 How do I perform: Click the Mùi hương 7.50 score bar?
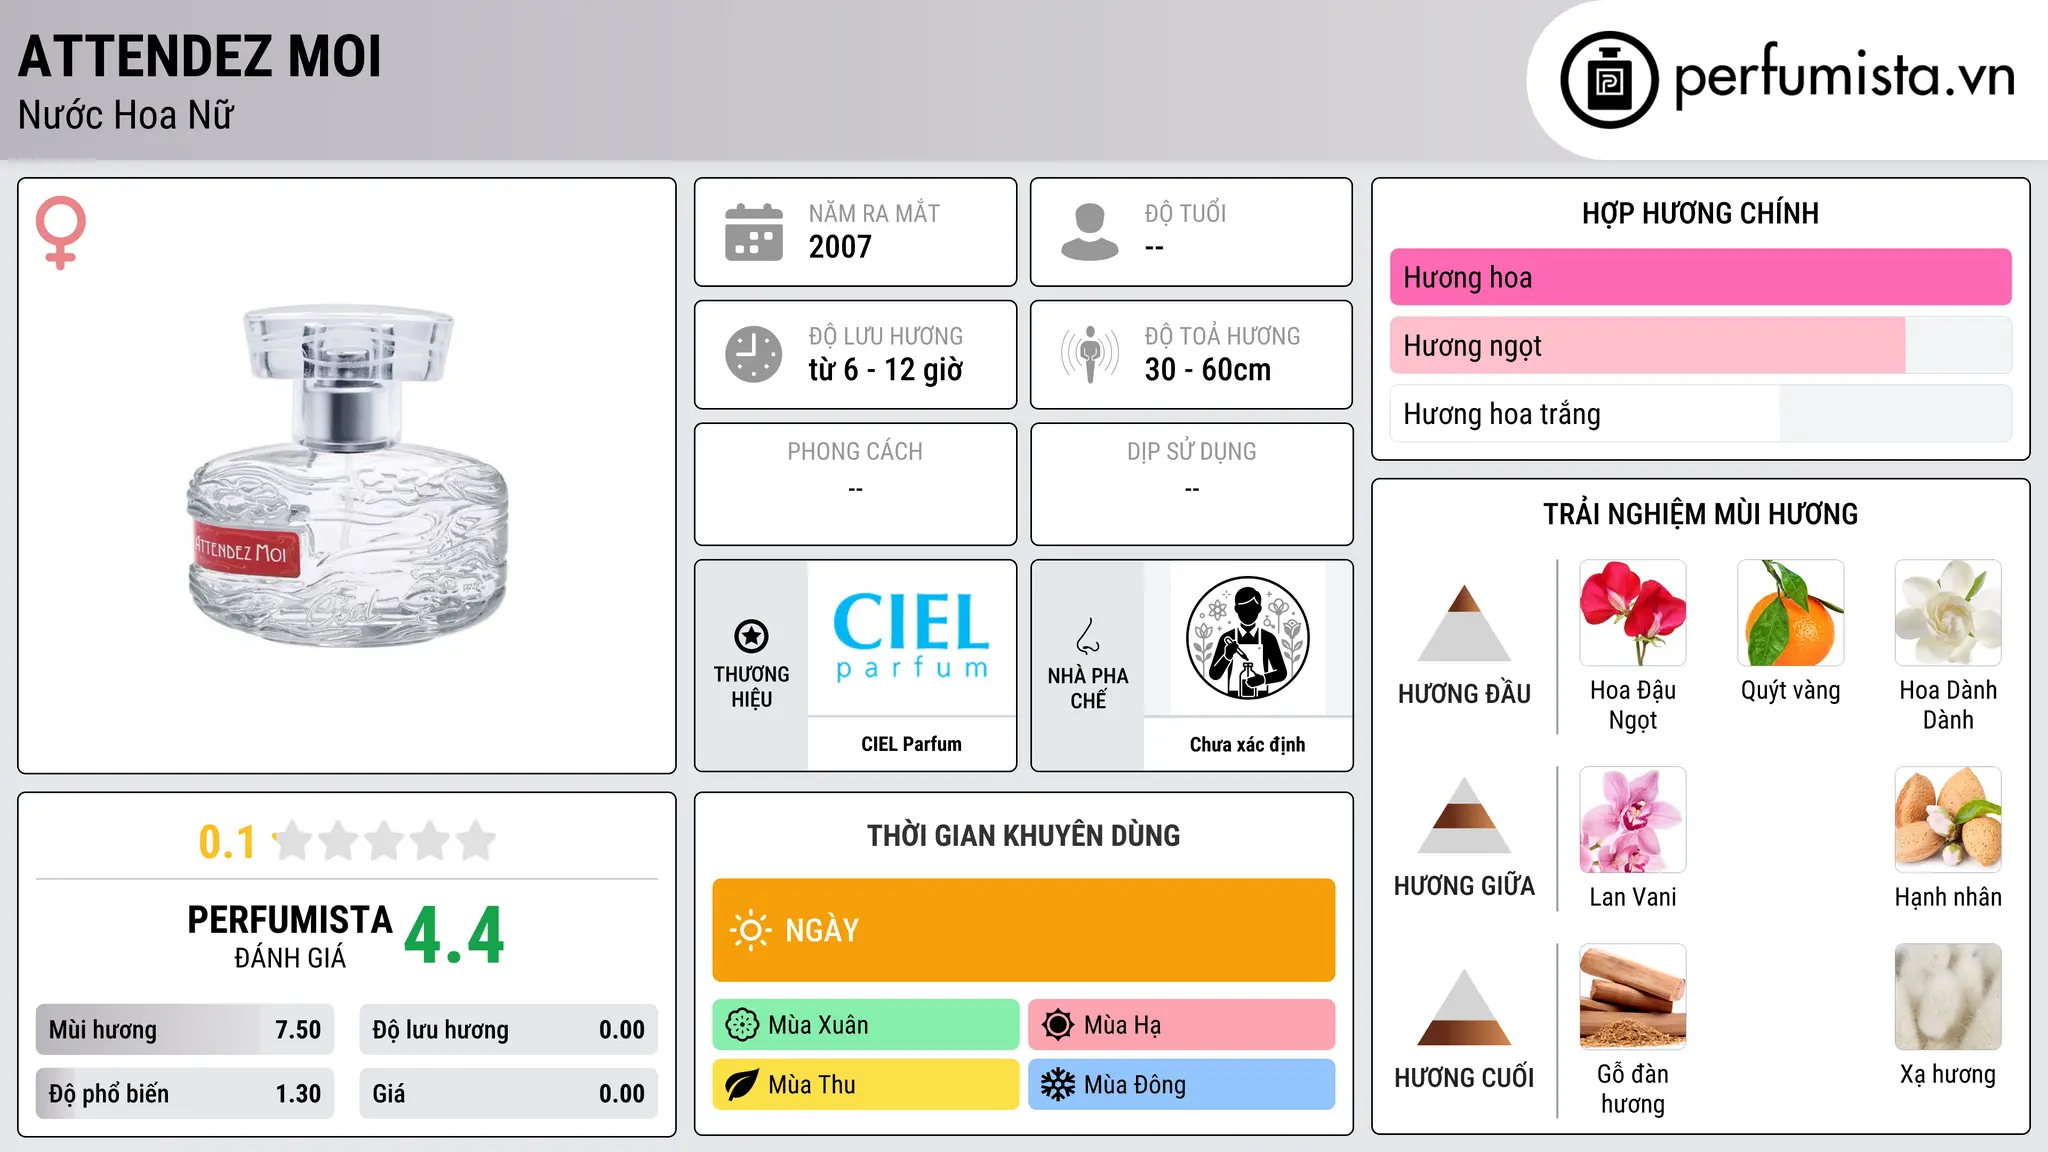pyautogui.click(x=185, y=1030)
